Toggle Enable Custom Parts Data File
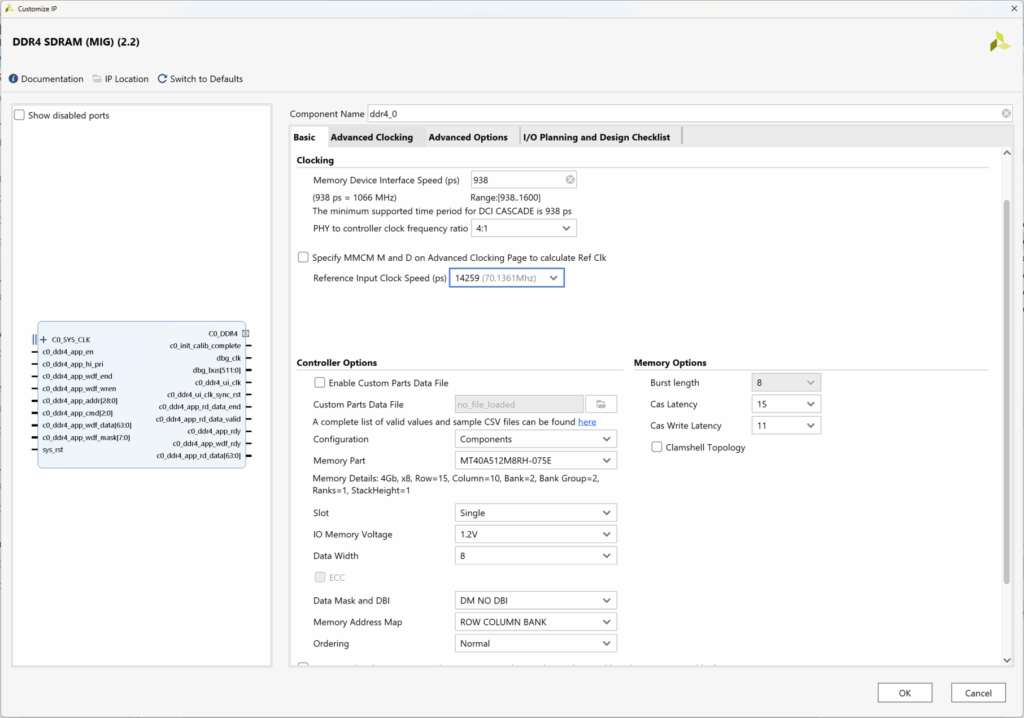 point(320,382)
